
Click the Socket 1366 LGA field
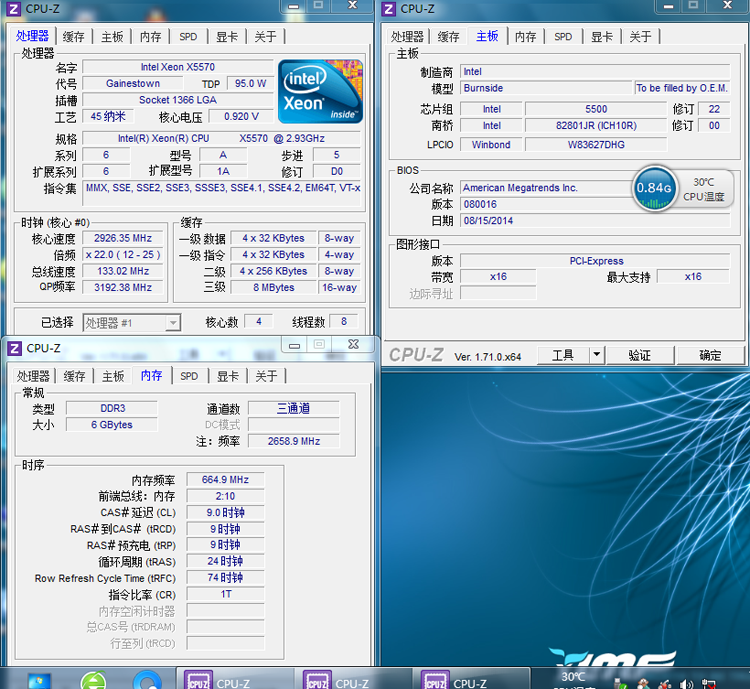[x=178, y=100]
